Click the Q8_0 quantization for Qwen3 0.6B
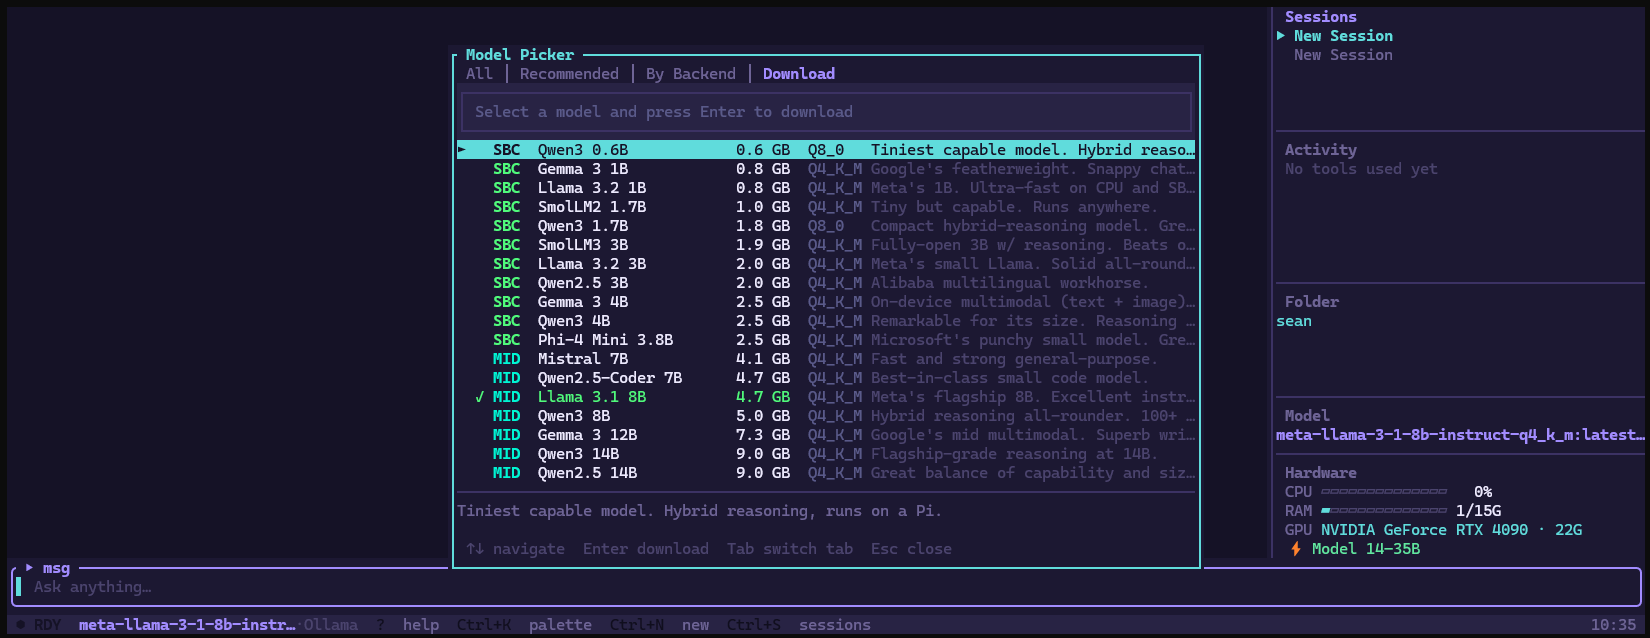The image size is (1650, 638). click(x=826, y=150)
